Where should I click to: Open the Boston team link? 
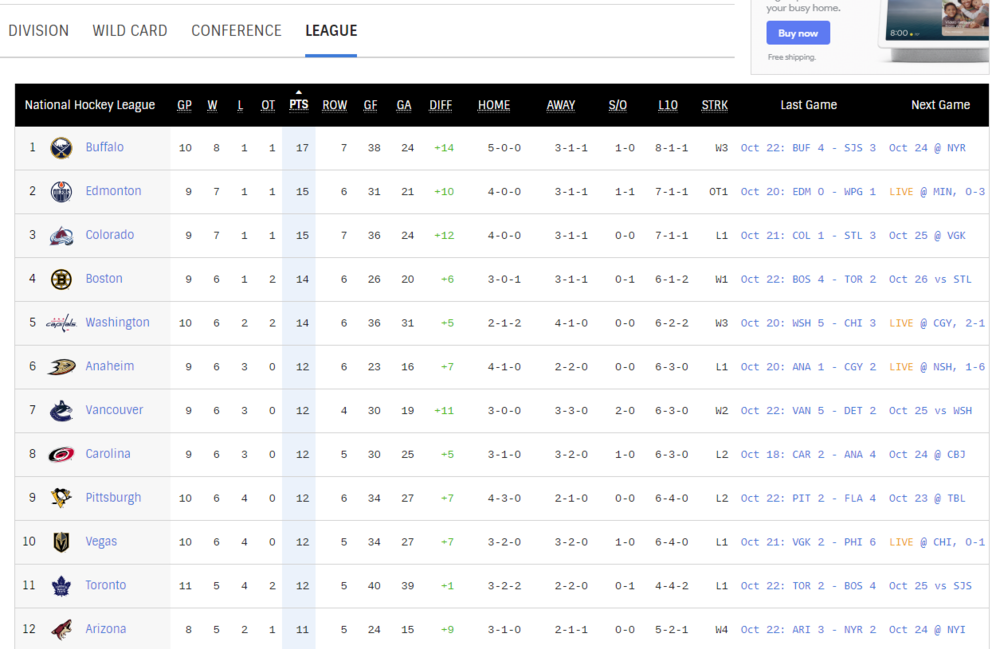pos(104,279)
